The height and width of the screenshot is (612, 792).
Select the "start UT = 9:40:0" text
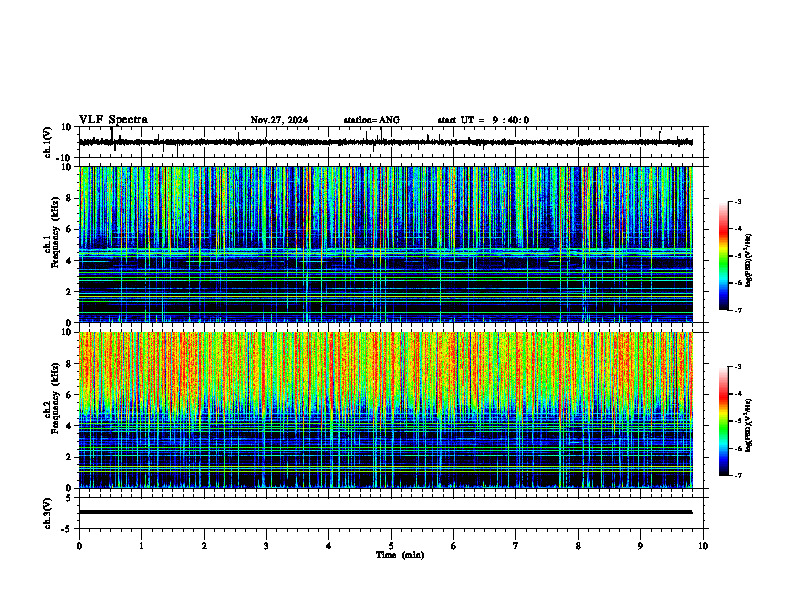[x=483, y=120]
